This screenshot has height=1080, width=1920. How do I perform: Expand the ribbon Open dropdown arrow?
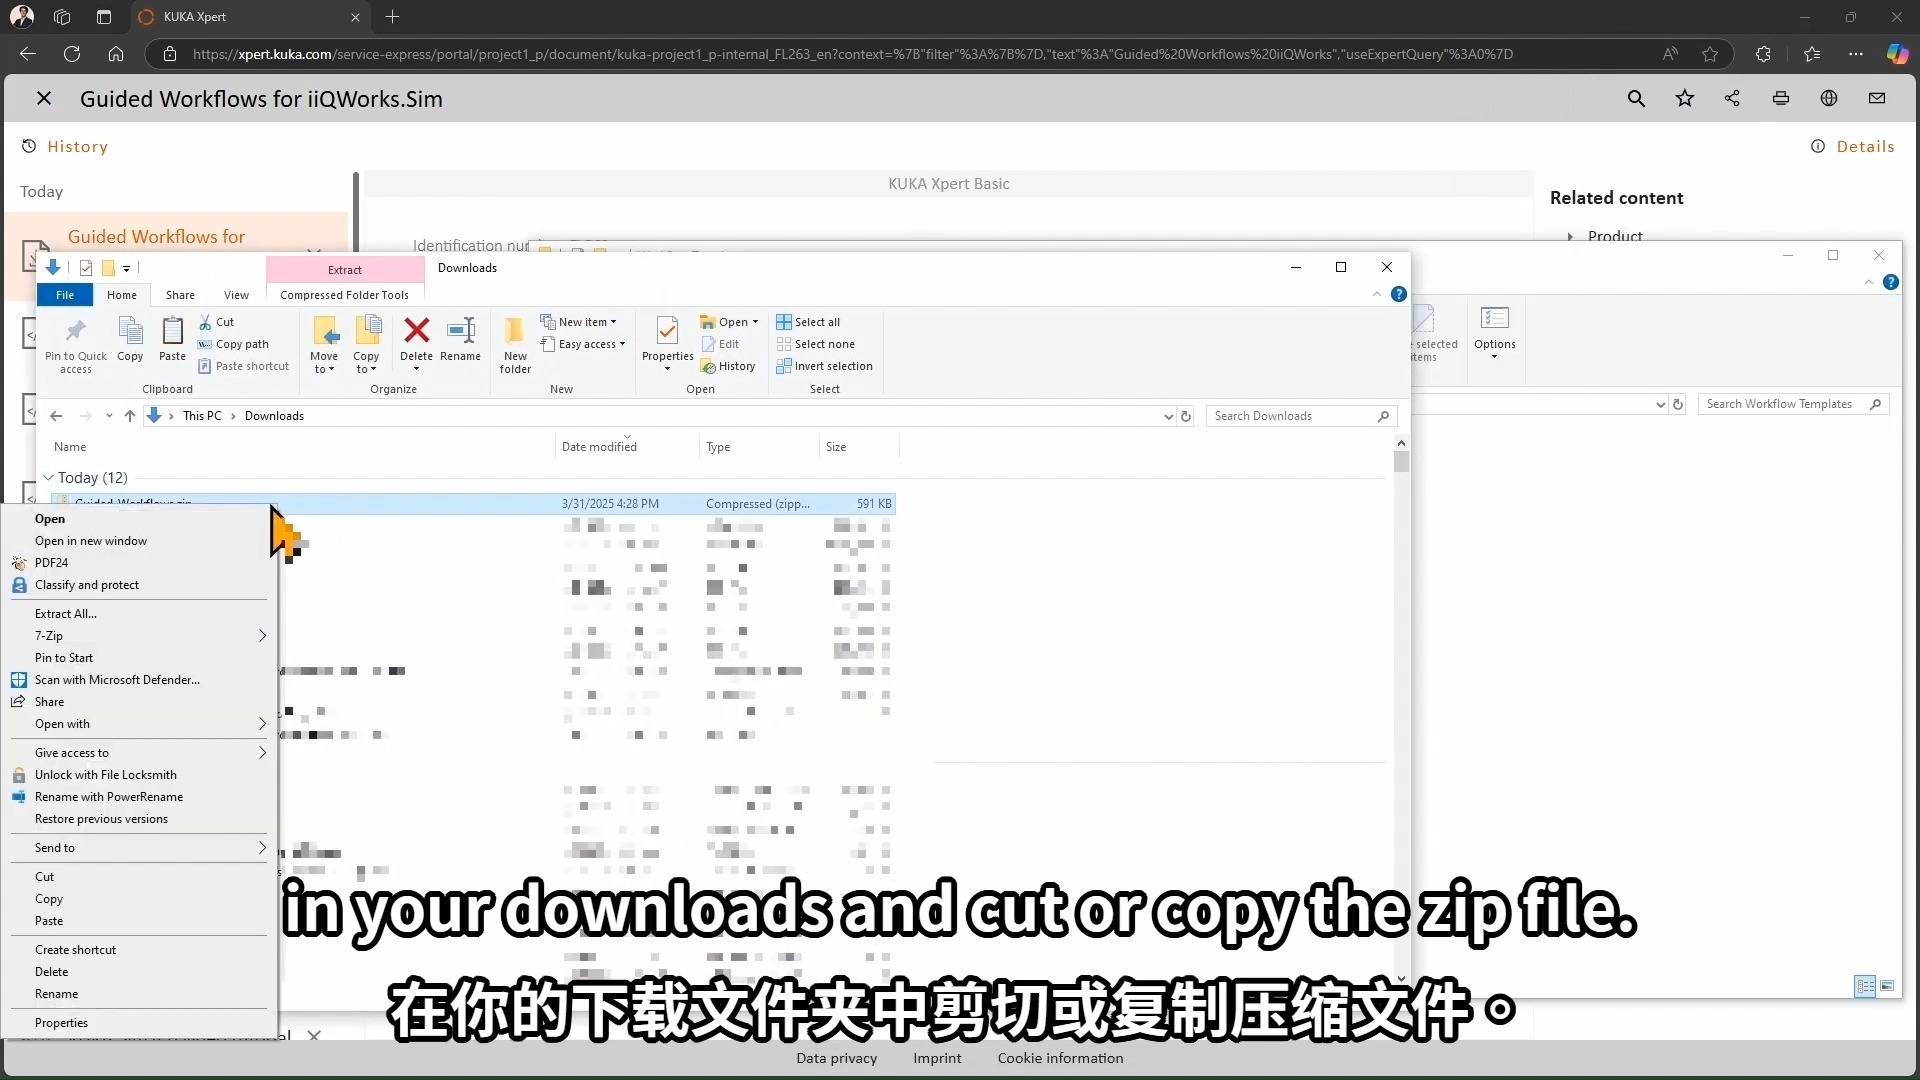pos(755,322)
